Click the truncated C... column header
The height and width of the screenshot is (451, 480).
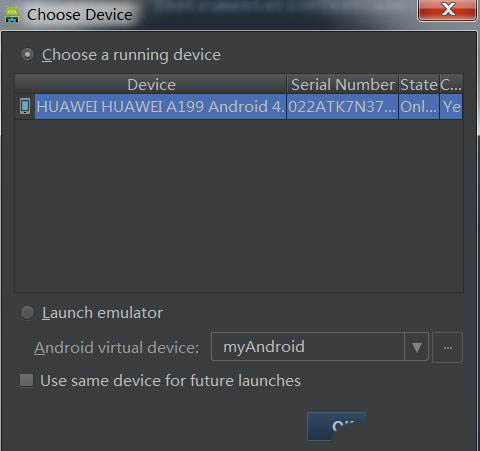(x=451, y=84)
